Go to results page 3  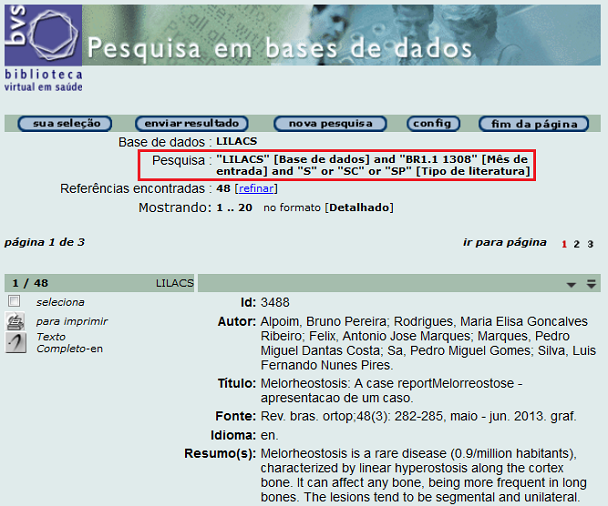[590, 244]
